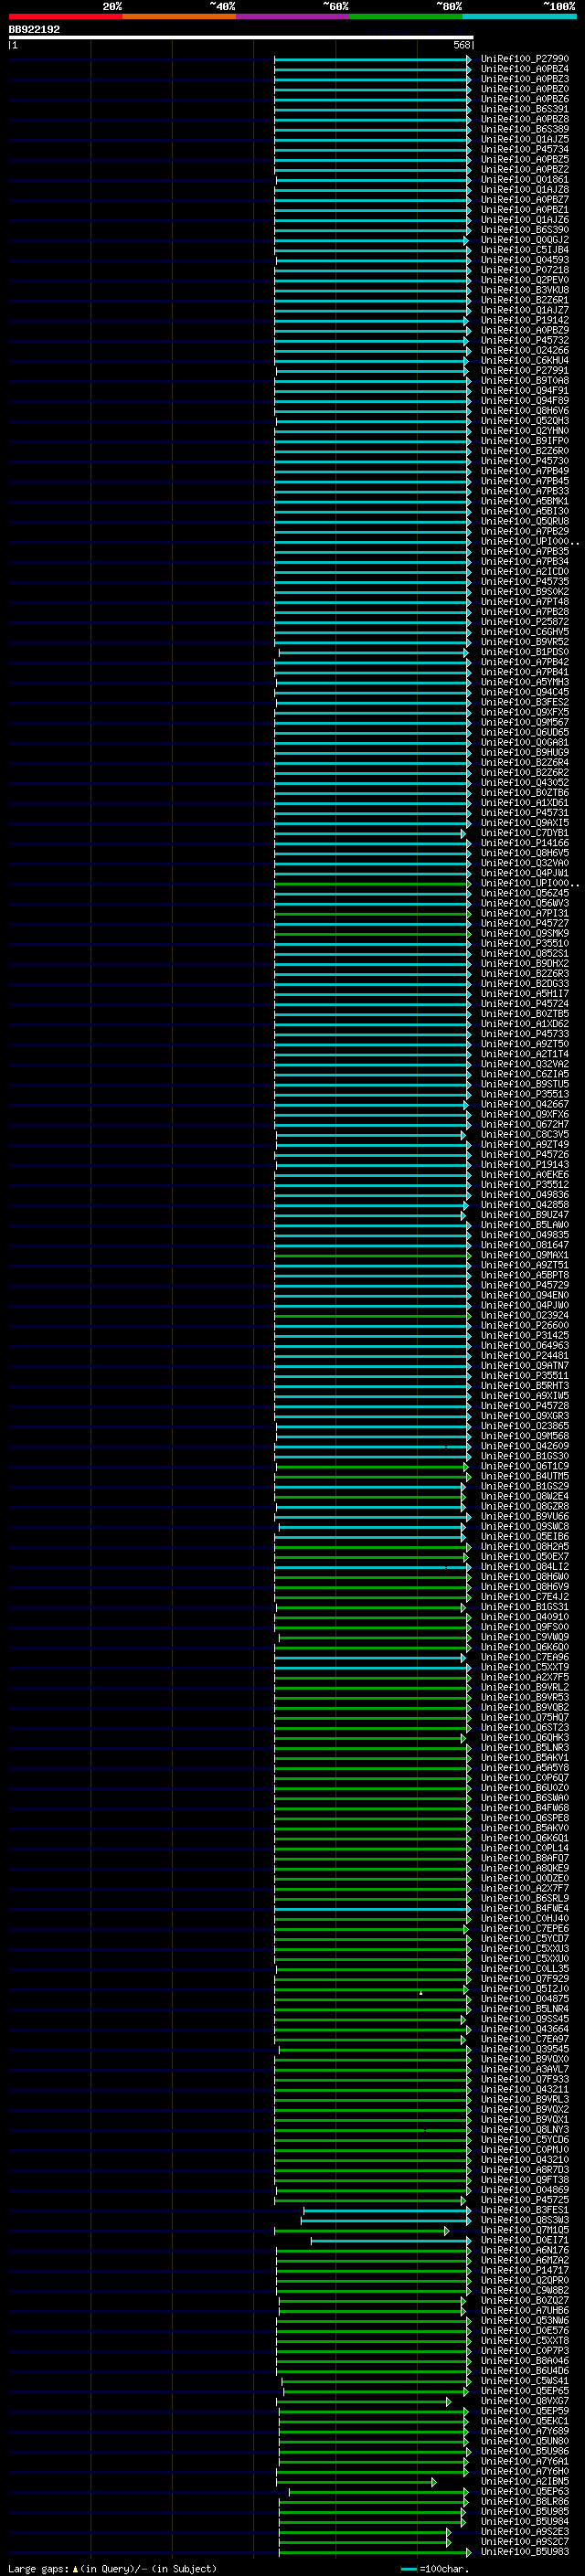Select hit label UniRef100_A2IBN5
Viewport: 585px width, 2576px height.
[x=524, y=2482]
